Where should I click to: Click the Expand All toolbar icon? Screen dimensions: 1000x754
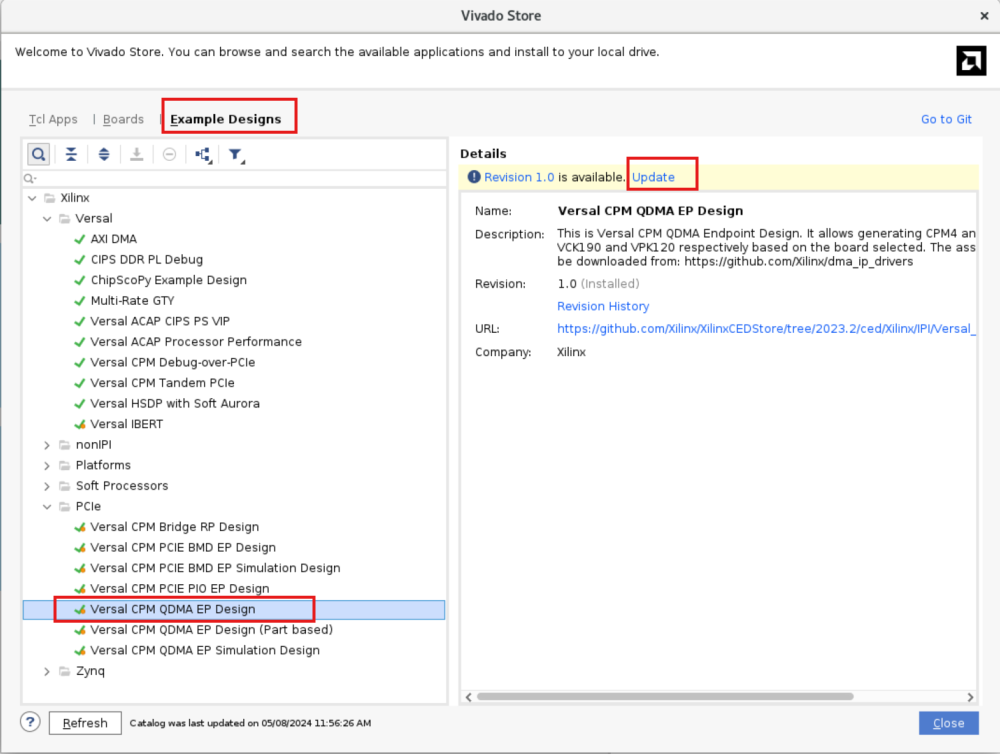pyautogui.click(x=104, y=154)
